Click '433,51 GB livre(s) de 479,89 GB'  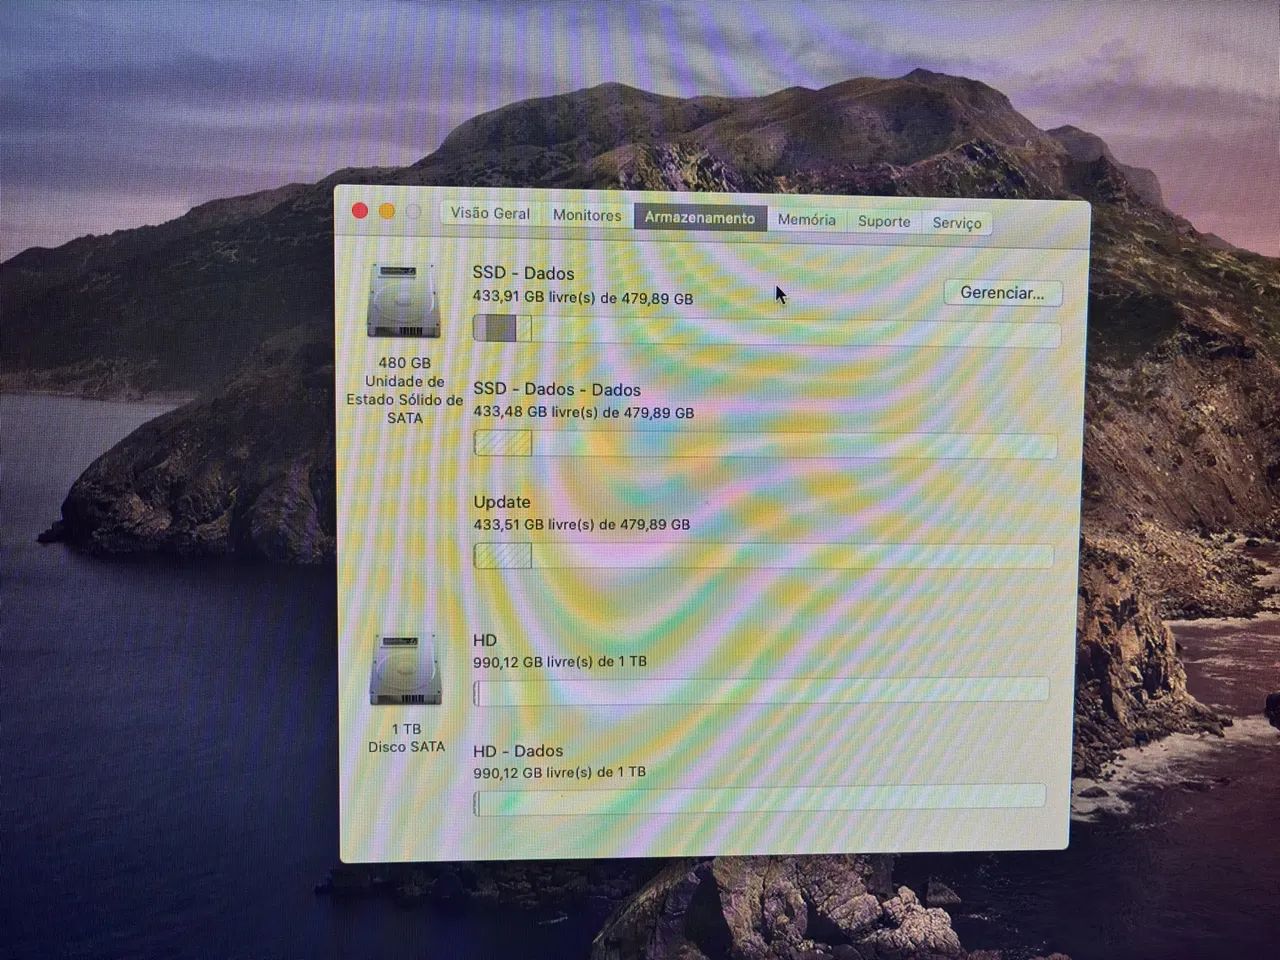point(582,524)
